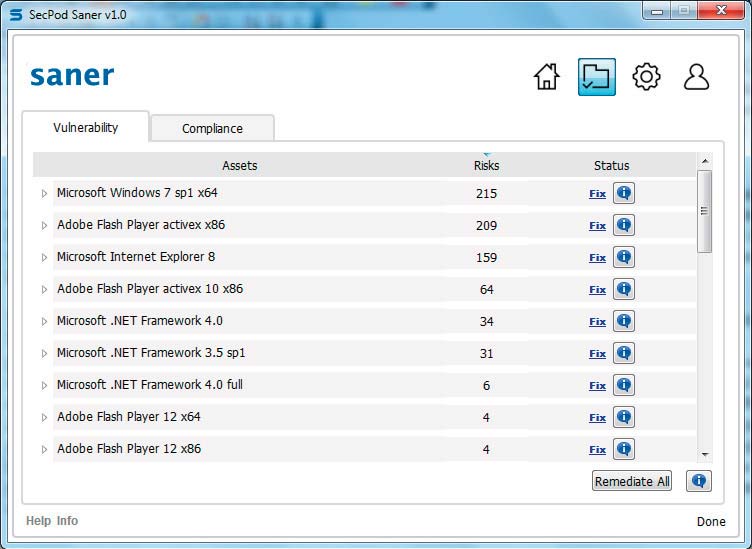
Task: Click risk count 6
Action: [x=486, y=386]
